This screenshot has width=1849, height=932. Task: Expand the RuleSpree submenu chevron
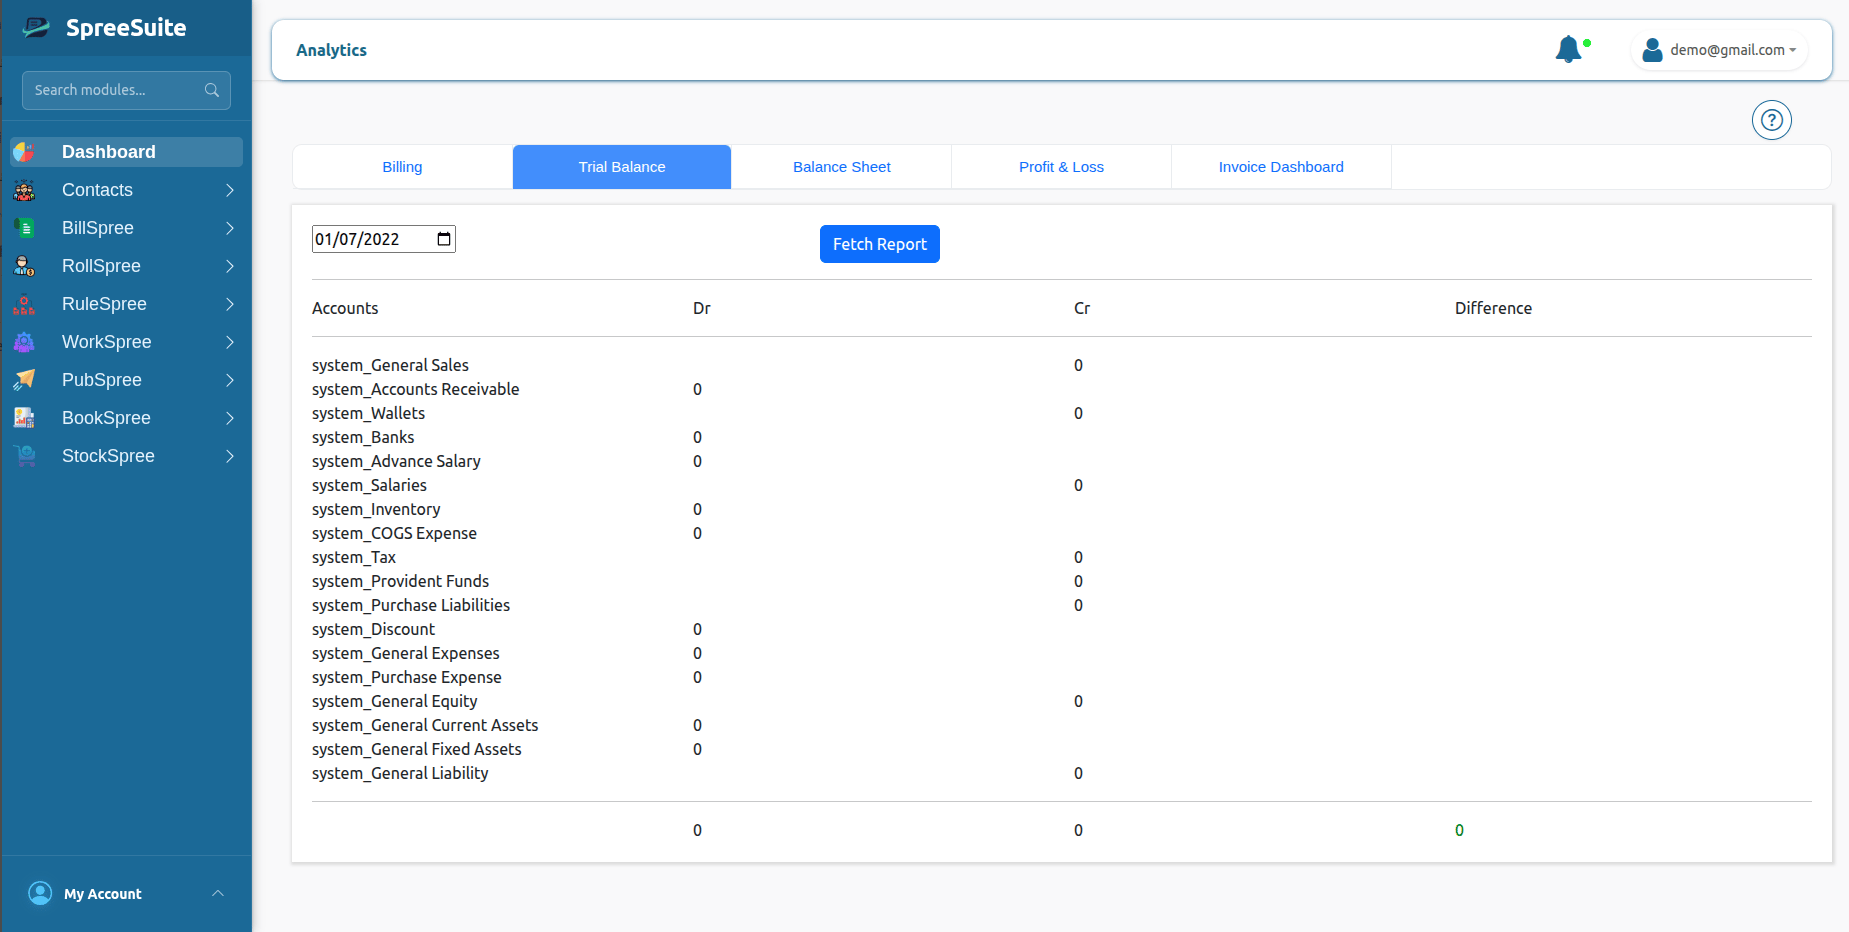230,304
